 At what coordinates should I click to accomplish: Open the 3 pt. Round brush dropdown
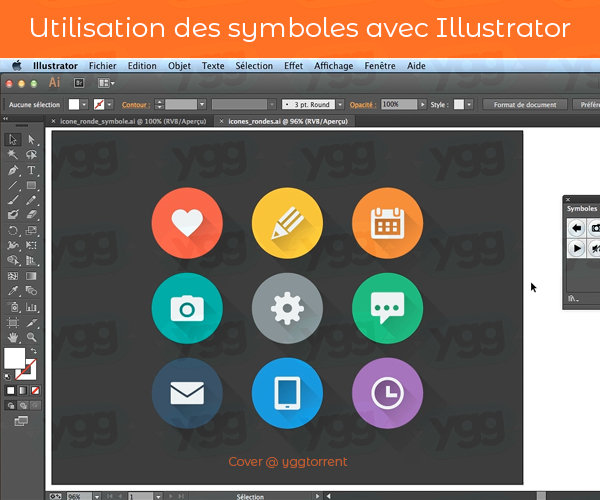[x=340, y=104]
